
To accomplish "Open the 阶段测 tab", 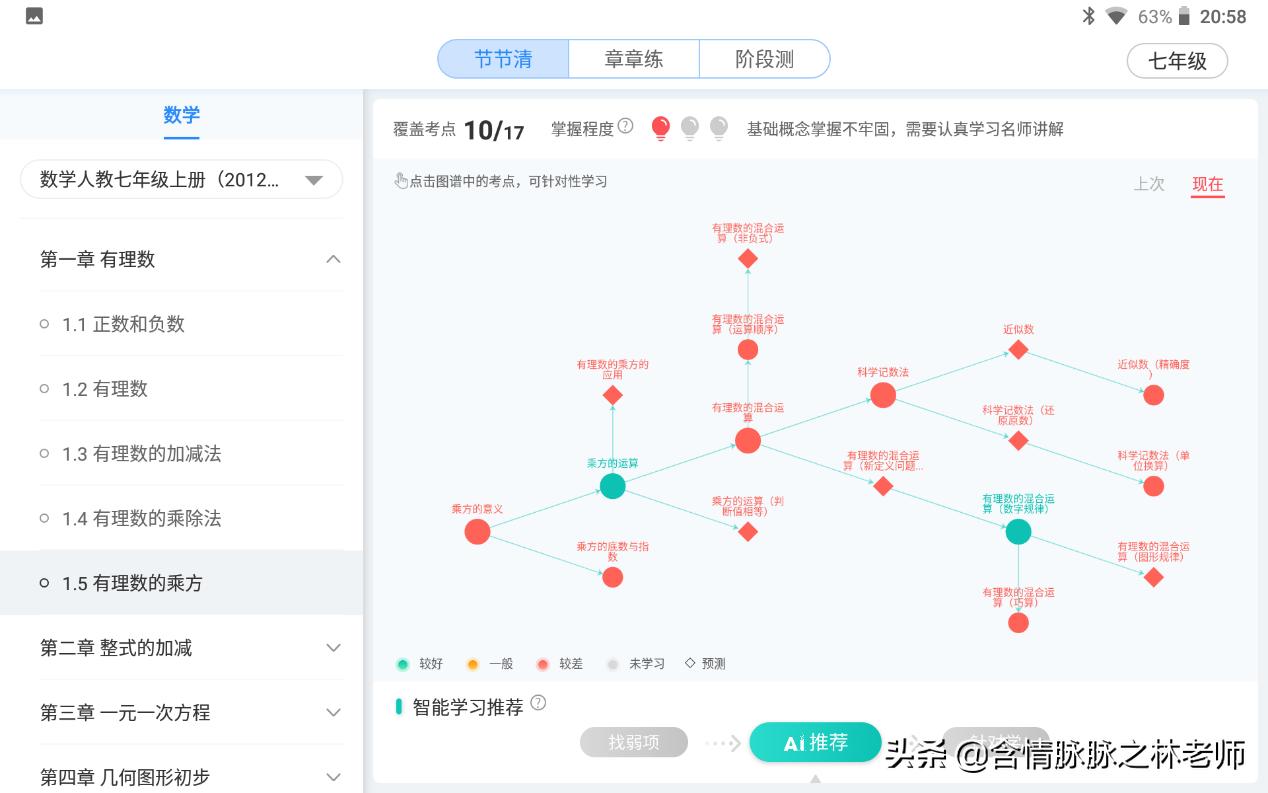I will point(764,58).
